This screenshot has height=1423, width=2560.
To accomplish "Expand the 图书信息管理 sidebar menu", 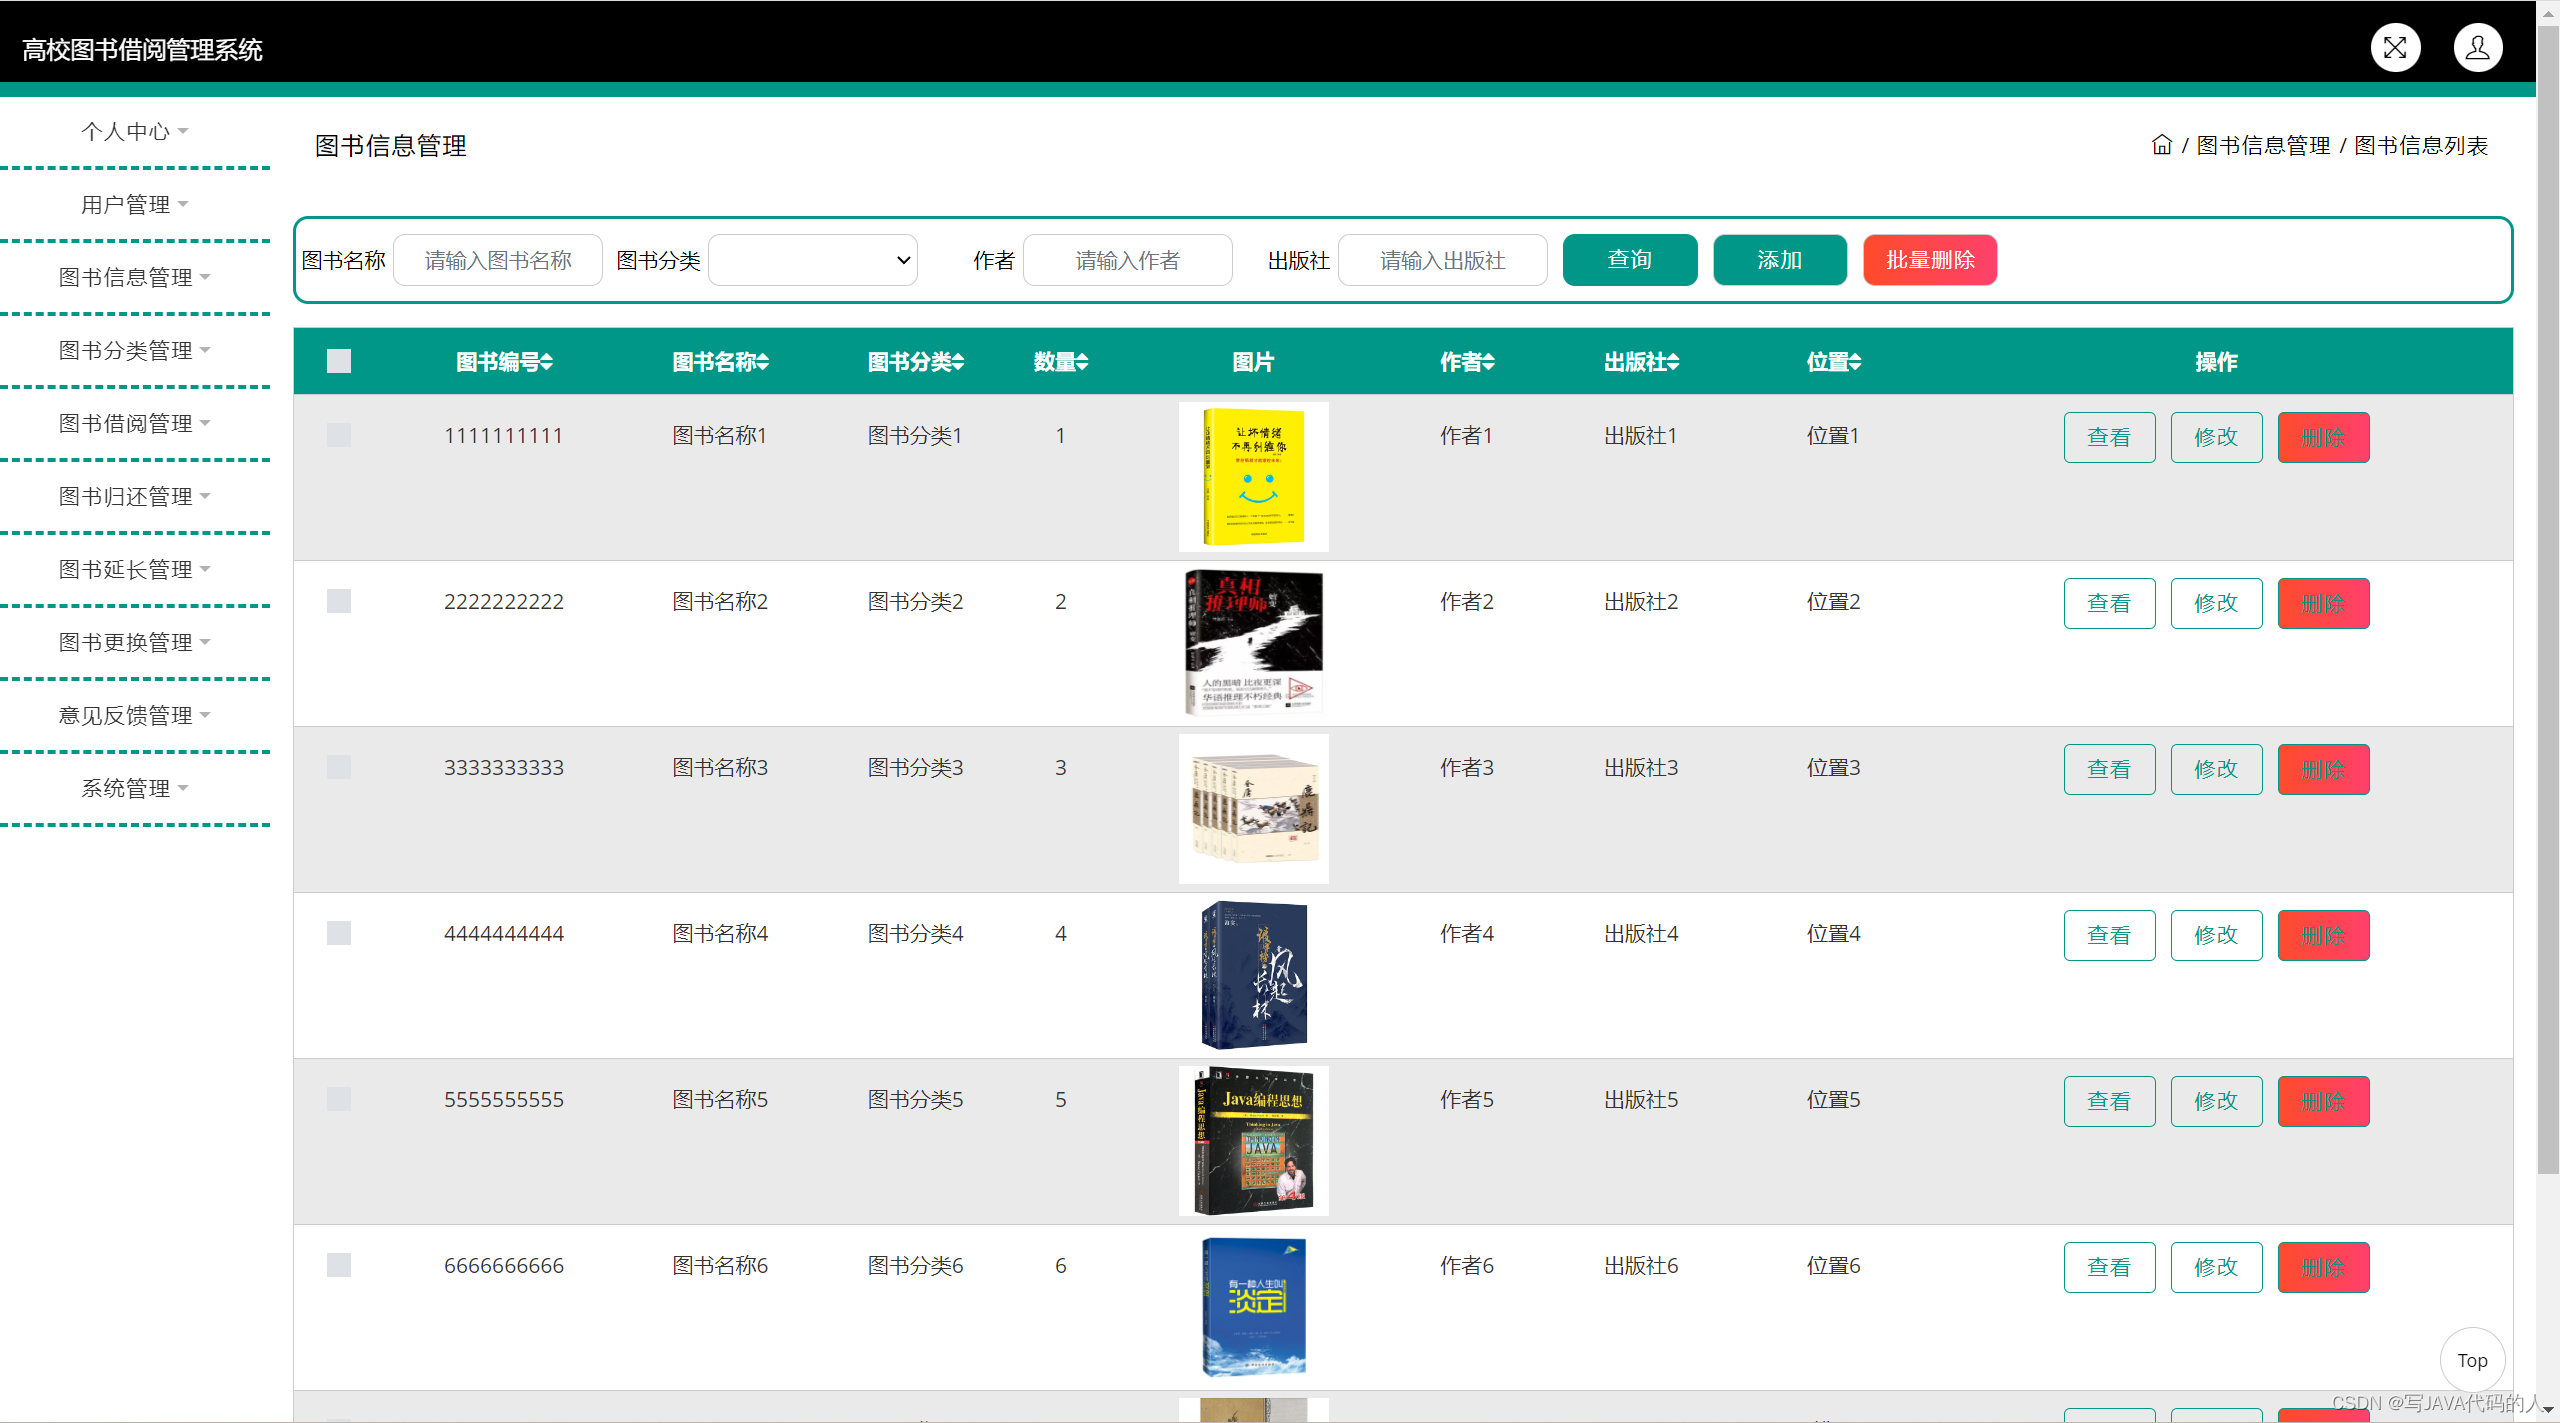I will click(135, 277).
